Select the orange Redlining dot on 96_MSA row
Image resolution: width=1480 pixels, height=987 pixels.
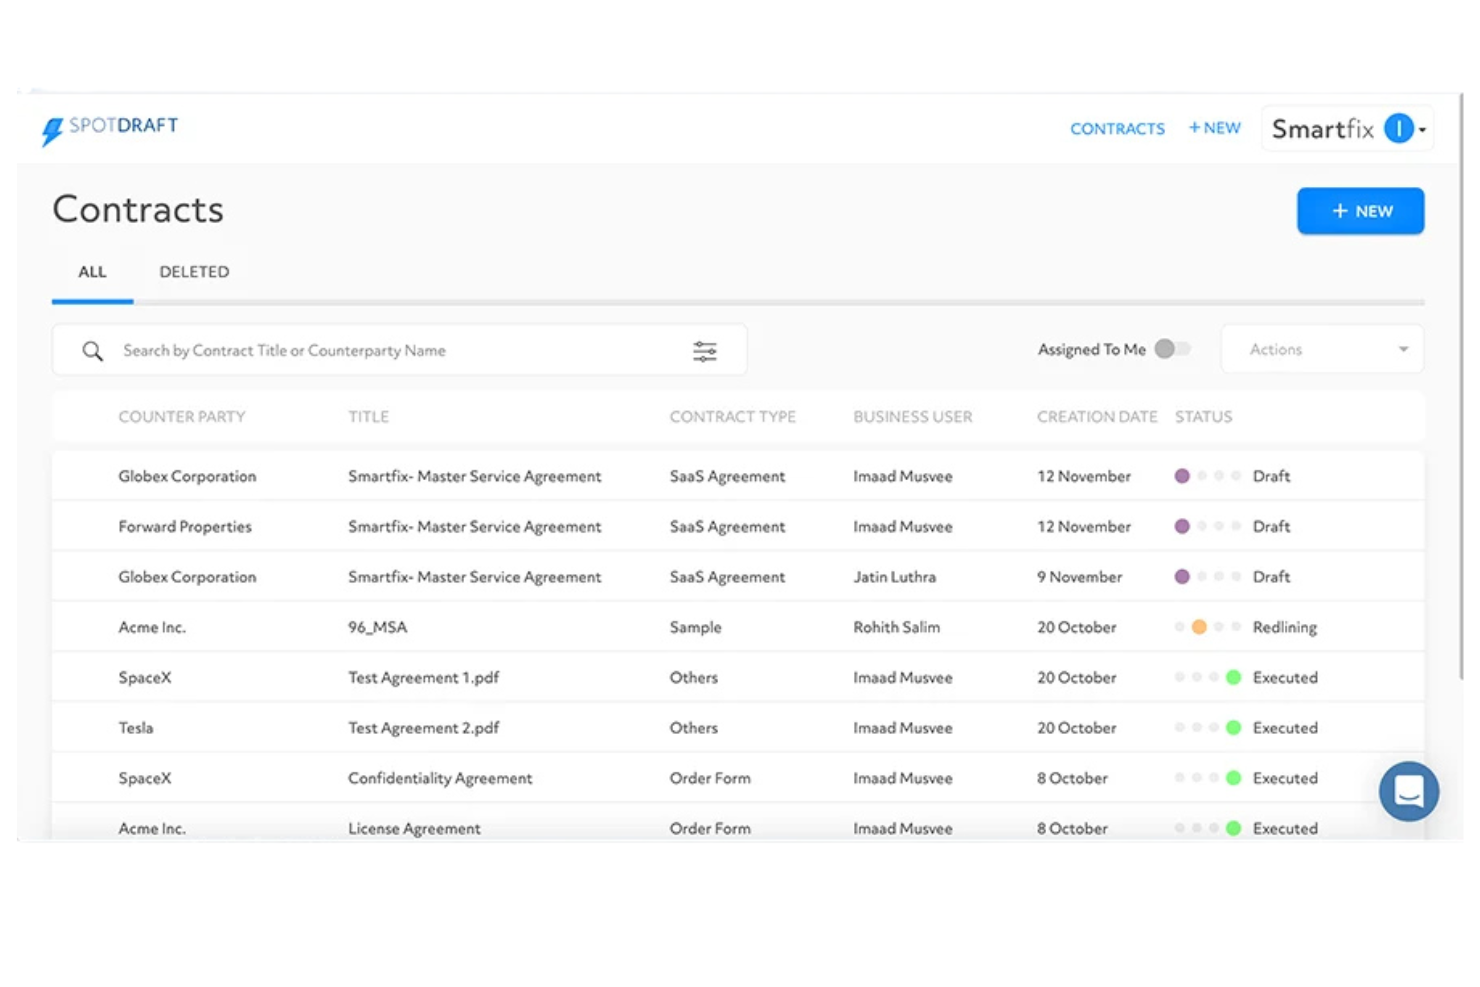tap(1200, 627)
